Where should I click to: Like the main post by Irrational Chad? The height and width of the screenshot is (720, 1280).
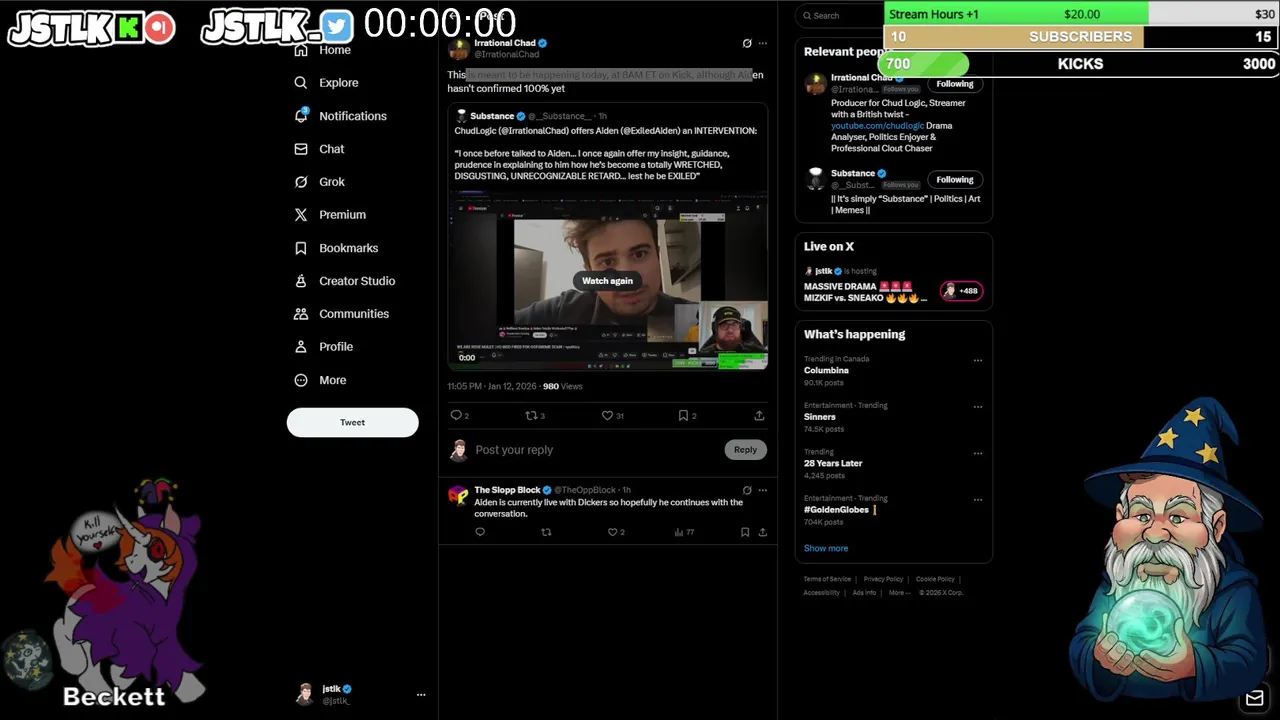[x=607, y=415]
